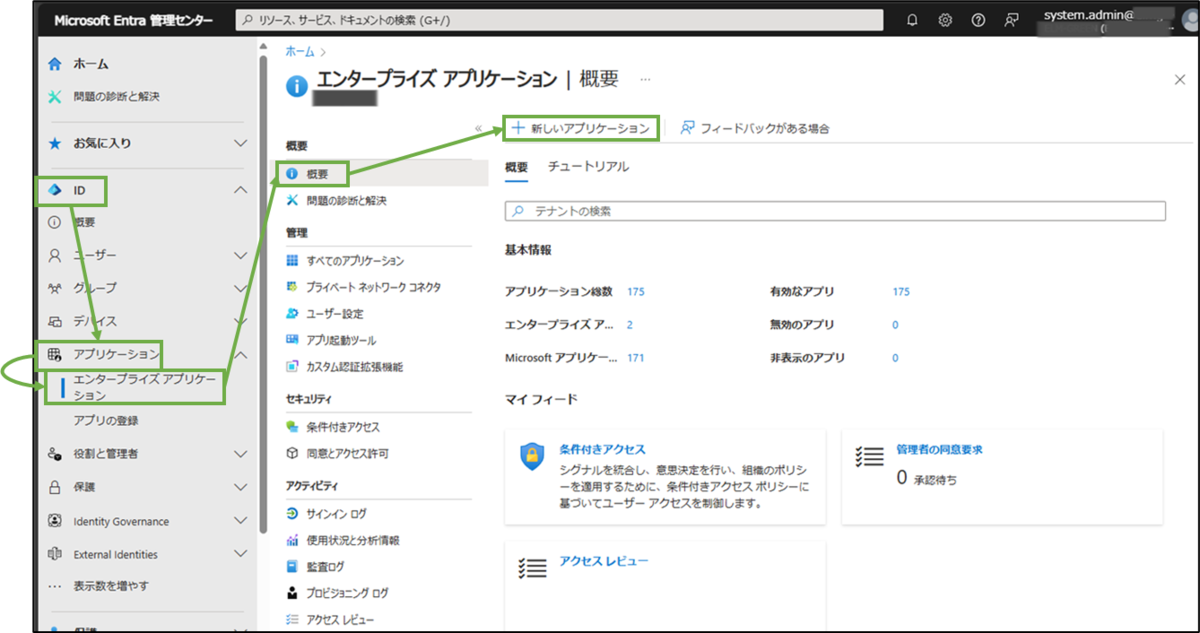Click the ホーム house icon in sidebar
This screenshot has width=1200, height=633.
click(x=55, y=63)
